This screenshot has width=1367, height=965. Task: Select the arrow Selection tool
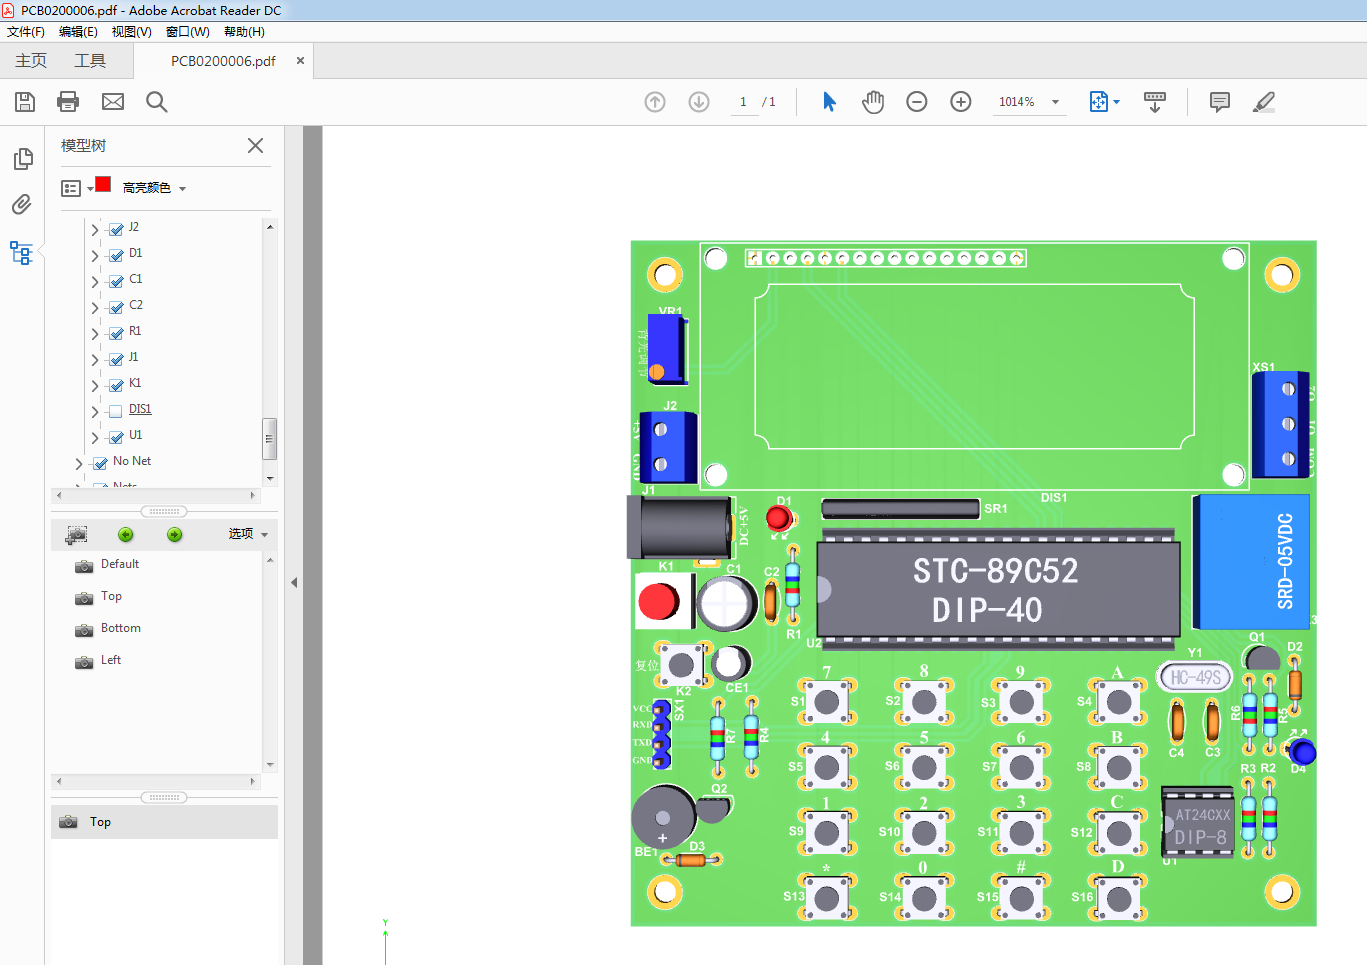coord(829,102)
